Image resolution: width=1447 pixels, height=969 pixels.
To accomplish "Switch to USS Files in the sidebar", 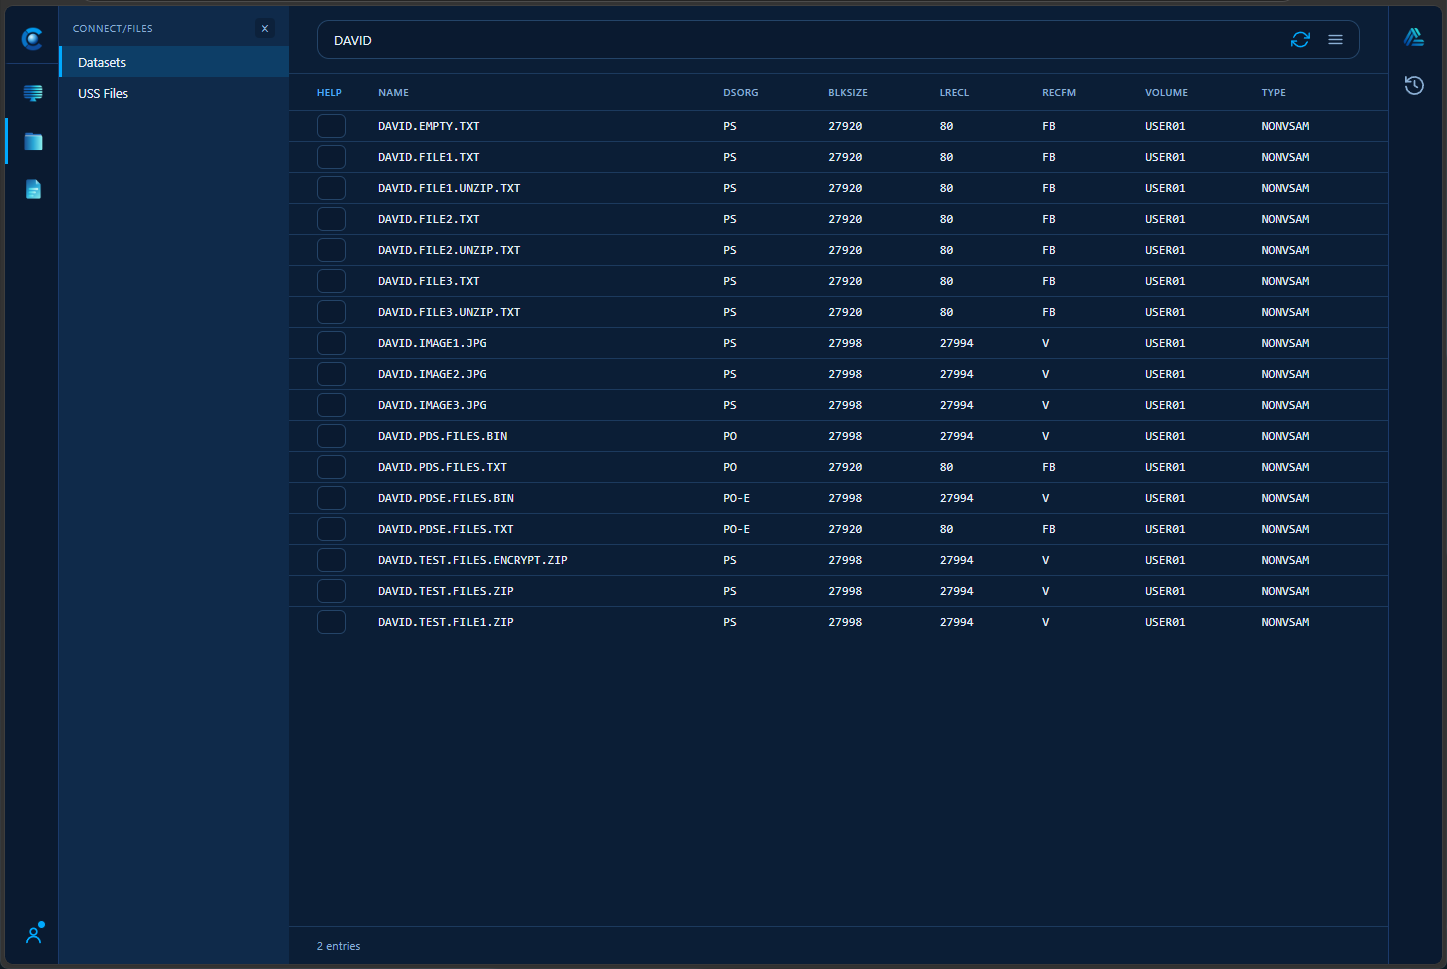I will (174, 93).
